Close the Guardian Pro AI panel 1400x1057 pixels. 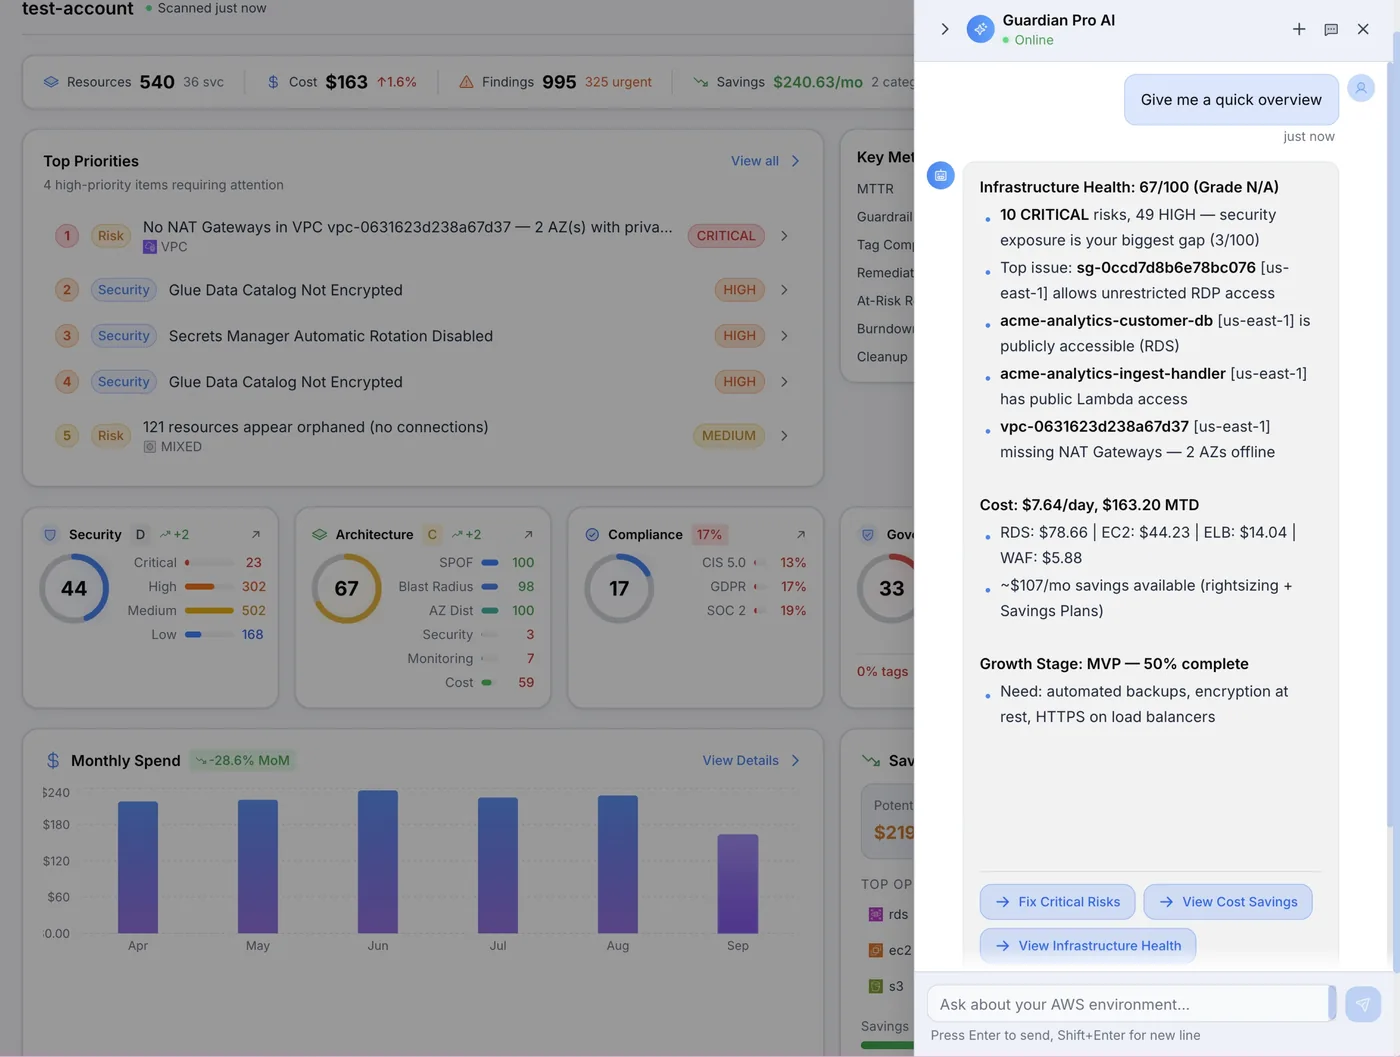pos(1363,29)
